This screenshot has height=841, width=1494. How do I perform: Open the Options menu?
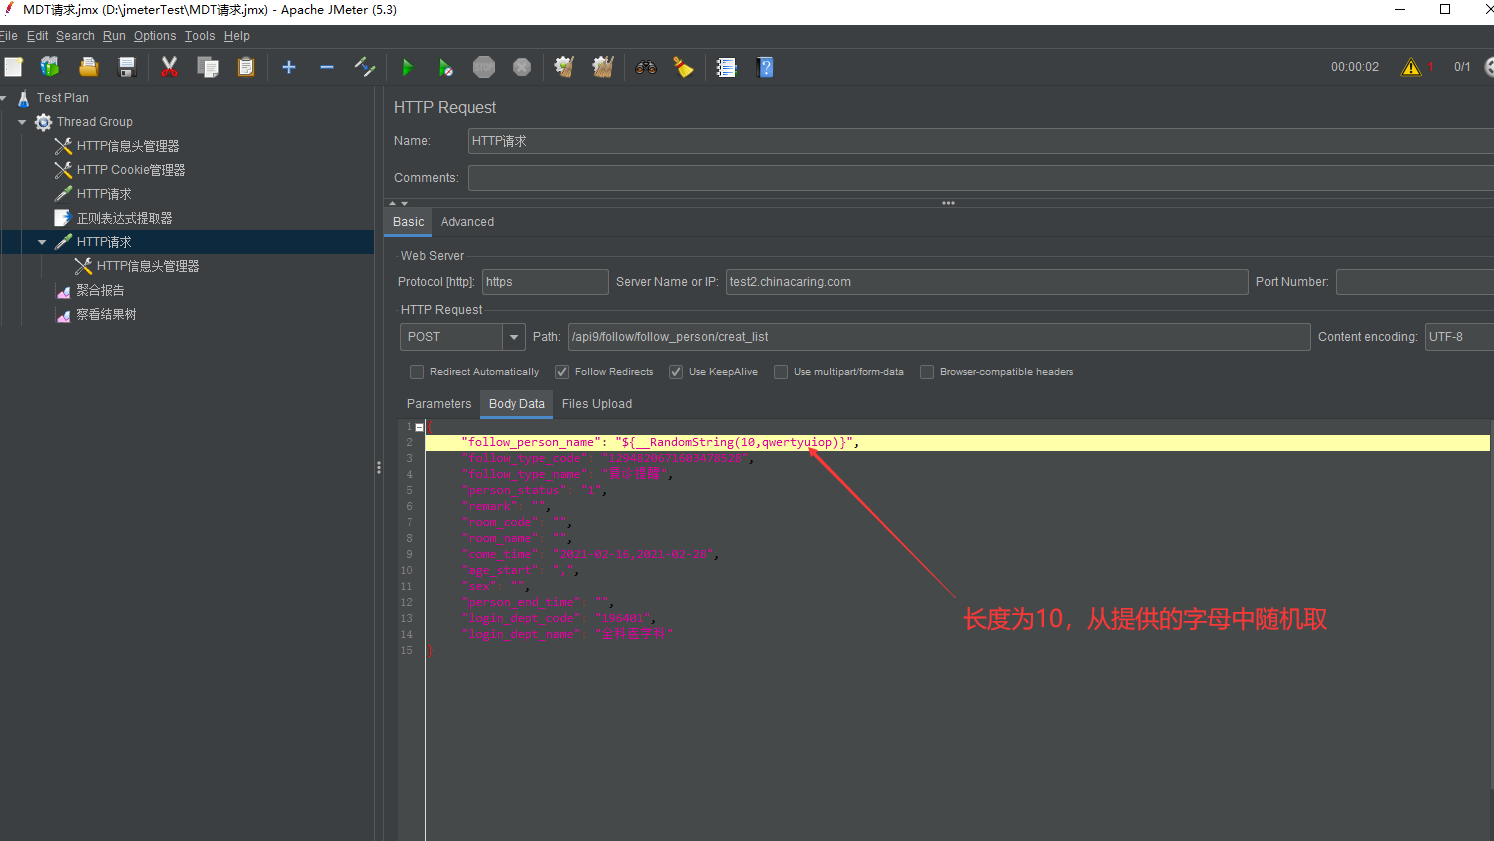155,36
